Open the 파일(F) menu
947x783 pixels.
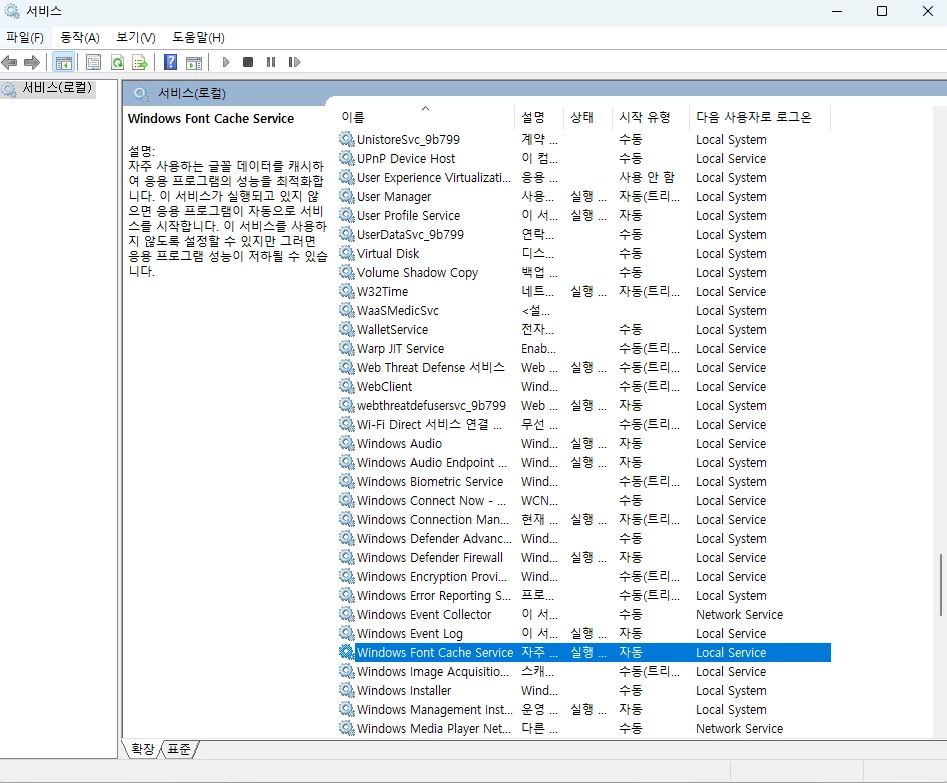click(25, 37)
